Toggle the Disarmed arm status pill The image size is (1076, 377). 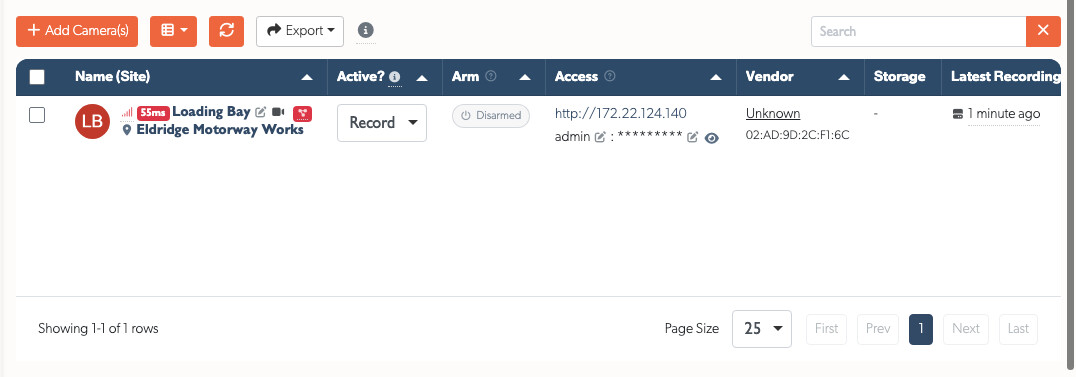(x=491, y=116)
